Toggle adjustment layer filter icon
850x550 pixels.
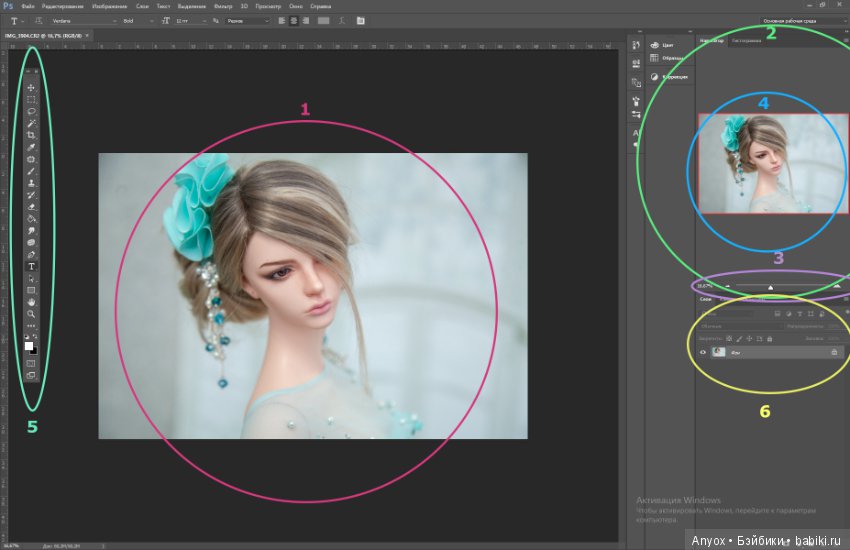click(x=788, y=314)
